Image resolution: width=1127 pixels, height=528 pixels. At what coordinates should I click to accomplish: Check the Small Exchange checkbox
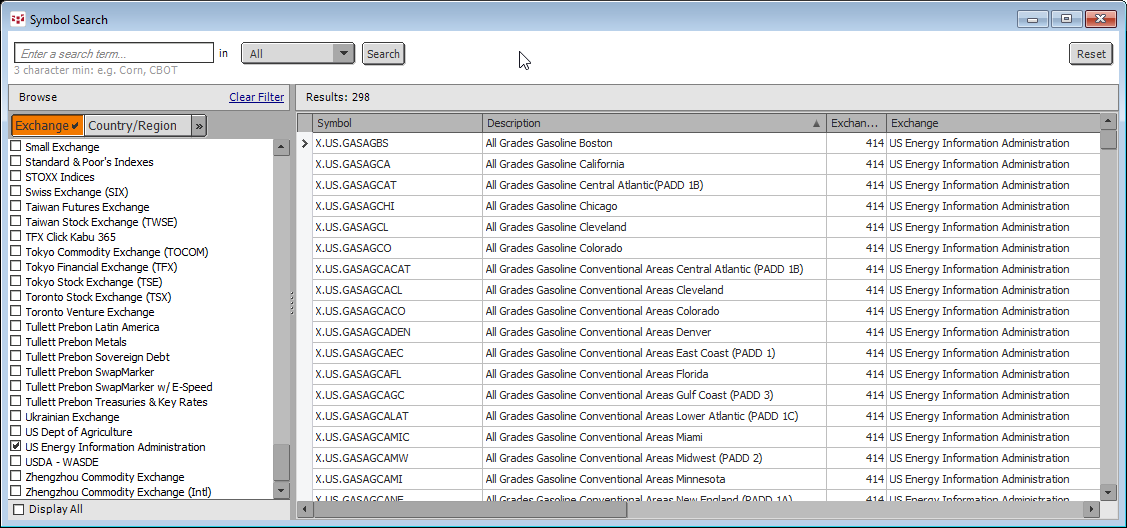pyautogui.click(x=16, y=147)
